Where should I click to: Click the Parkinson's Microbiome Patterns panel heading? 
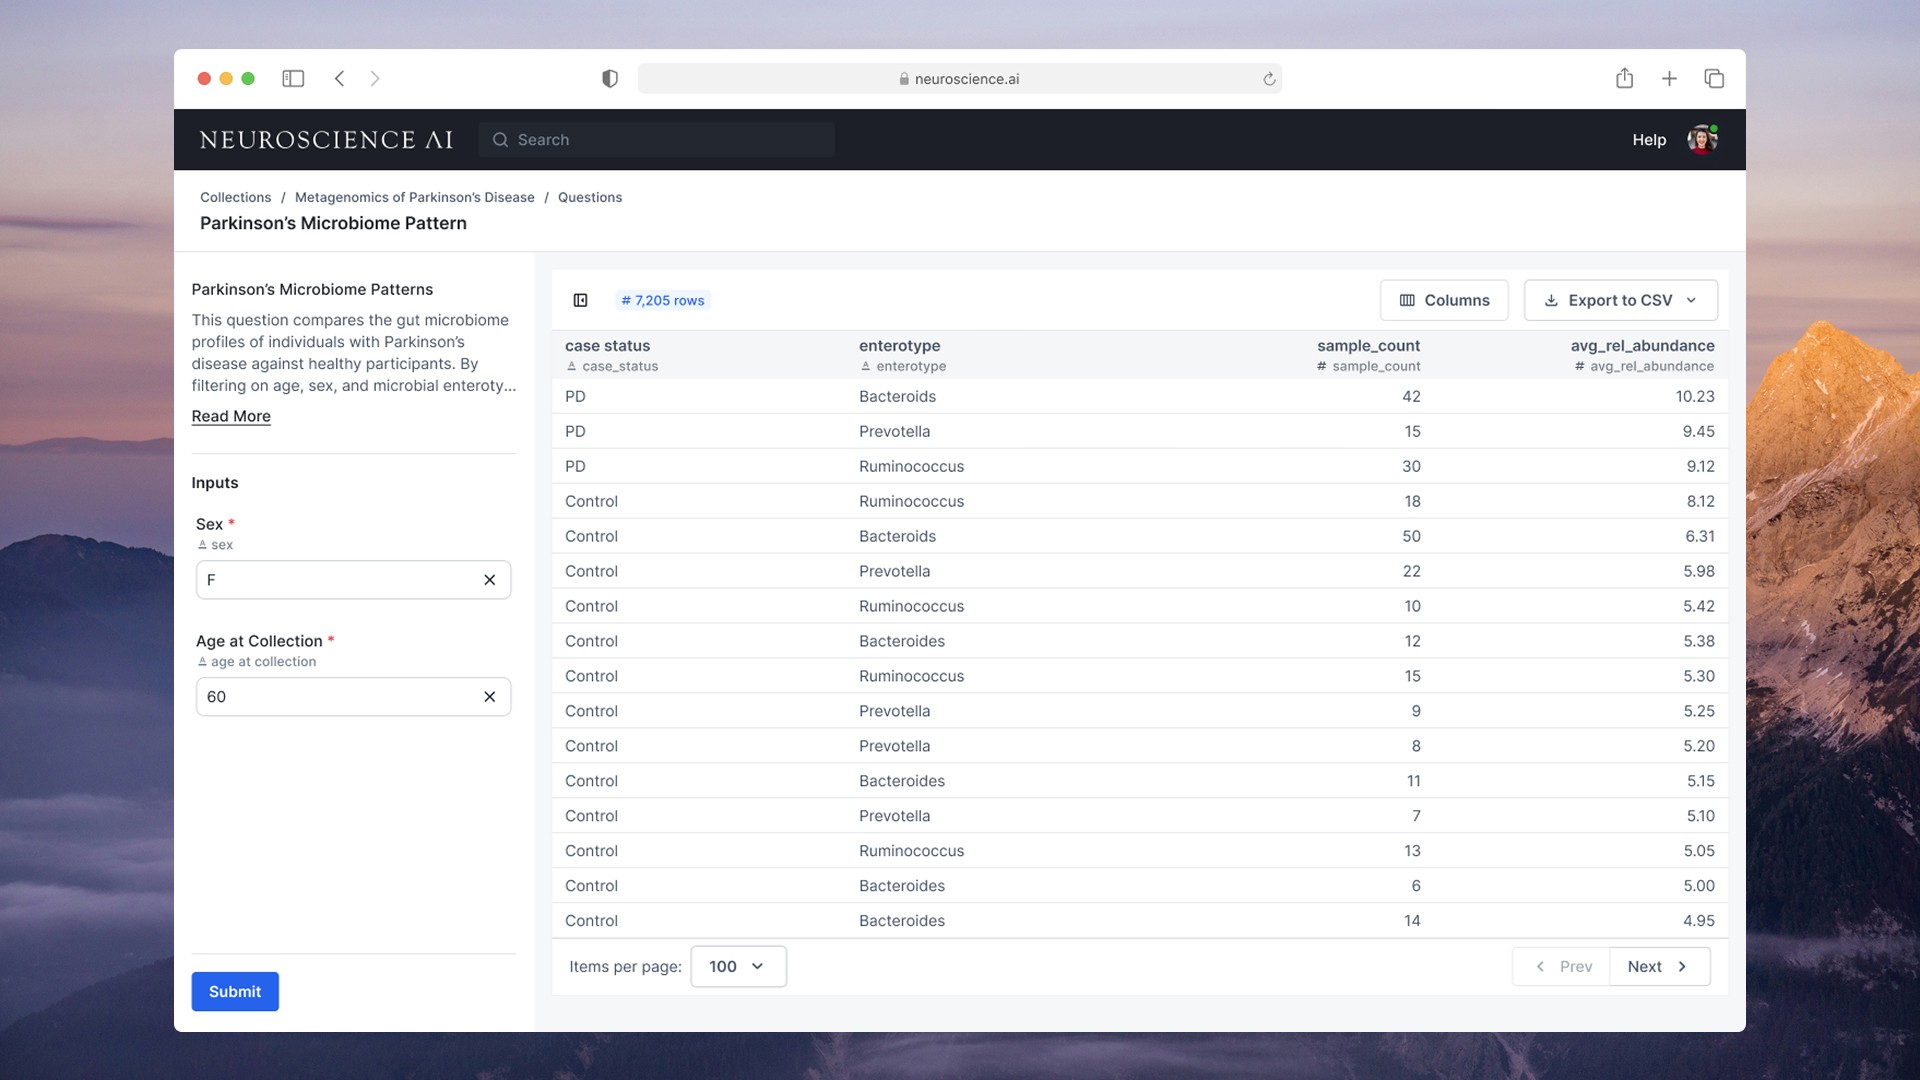[x=312, y=289]
